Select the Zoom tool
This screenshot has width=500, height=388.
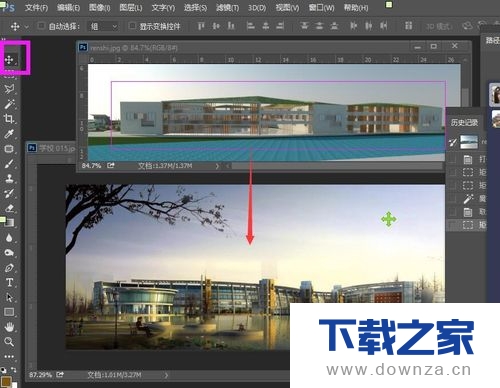pos(9,341)
